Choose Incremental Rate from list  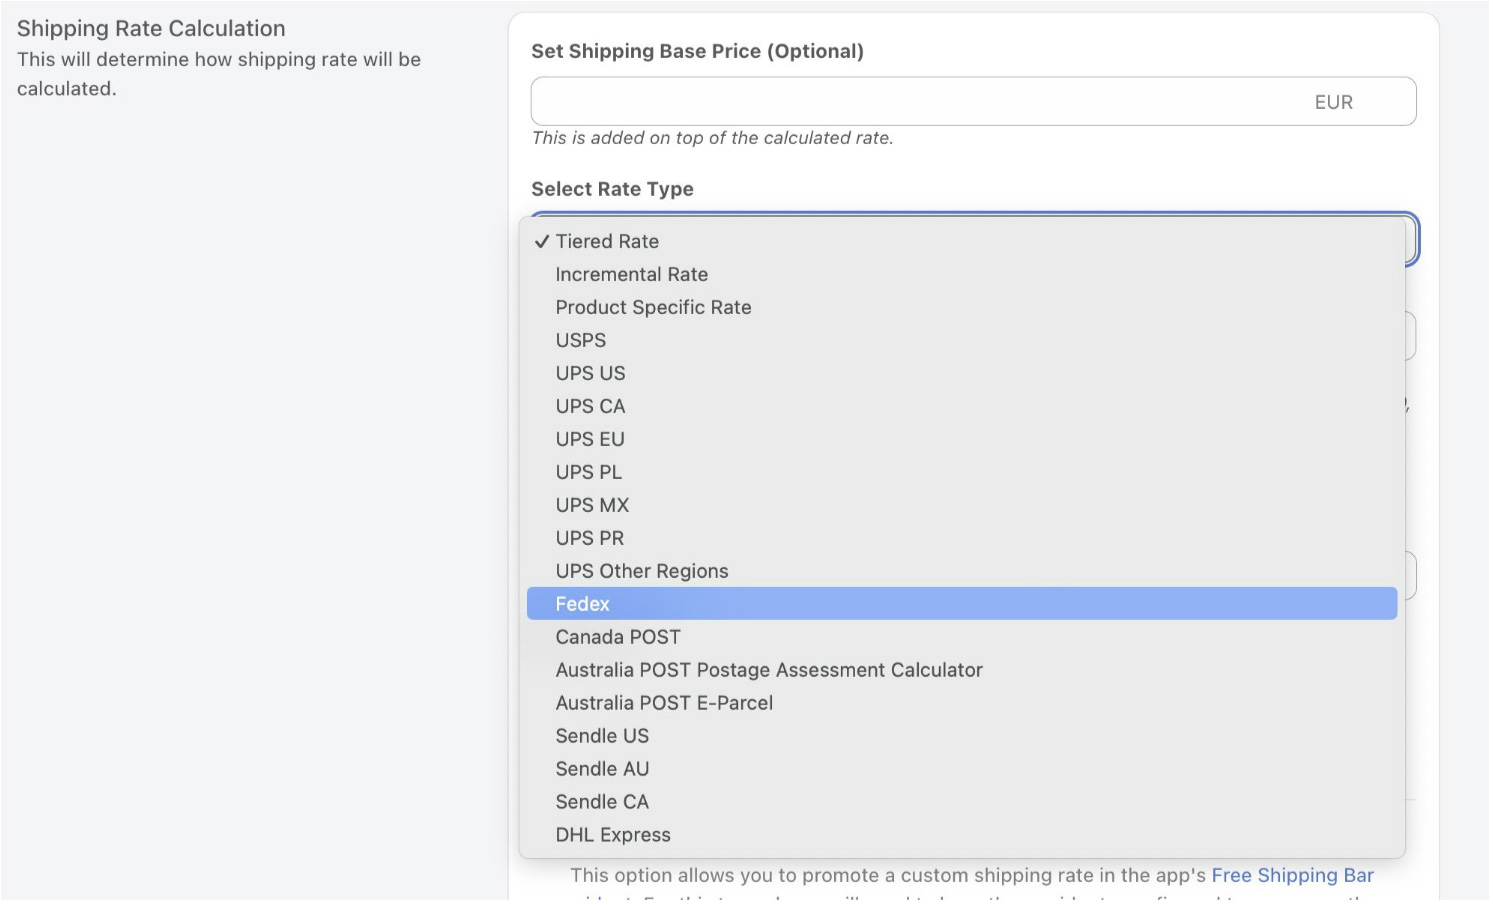[962, 274]
